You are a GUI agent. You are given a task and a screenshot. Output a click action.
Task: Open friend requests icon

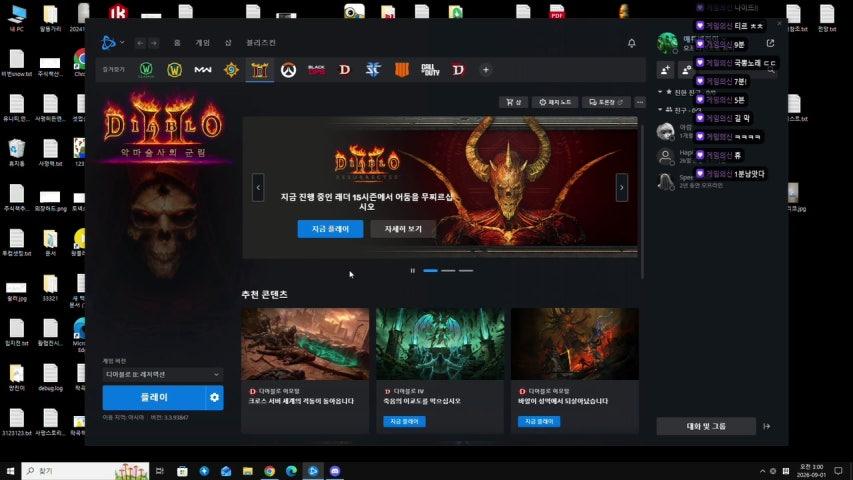tap(687, 70)
